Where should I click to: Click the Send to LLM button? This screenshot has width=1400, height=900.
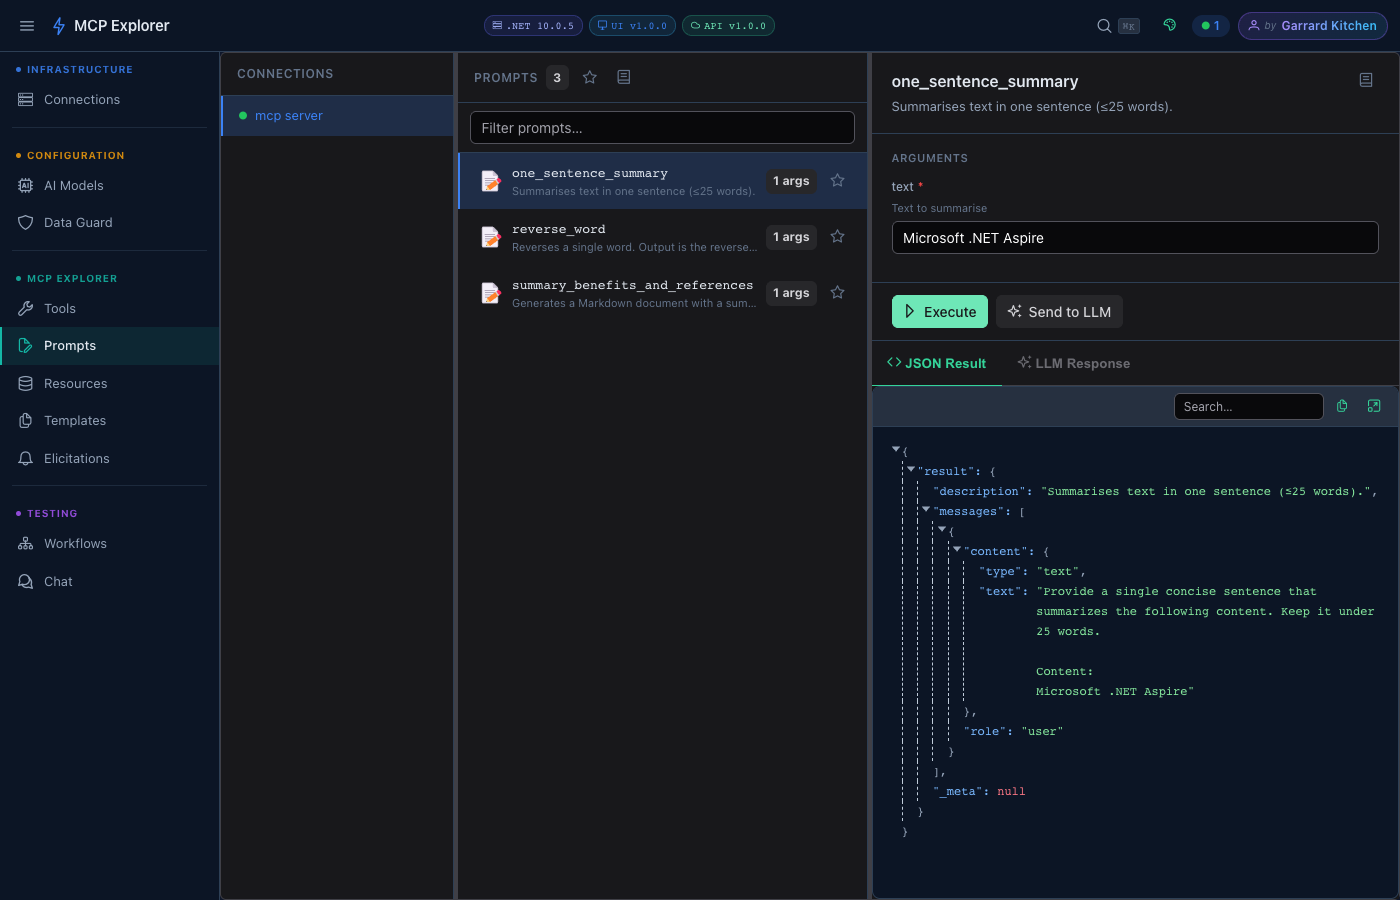[x=1059, y=312]
